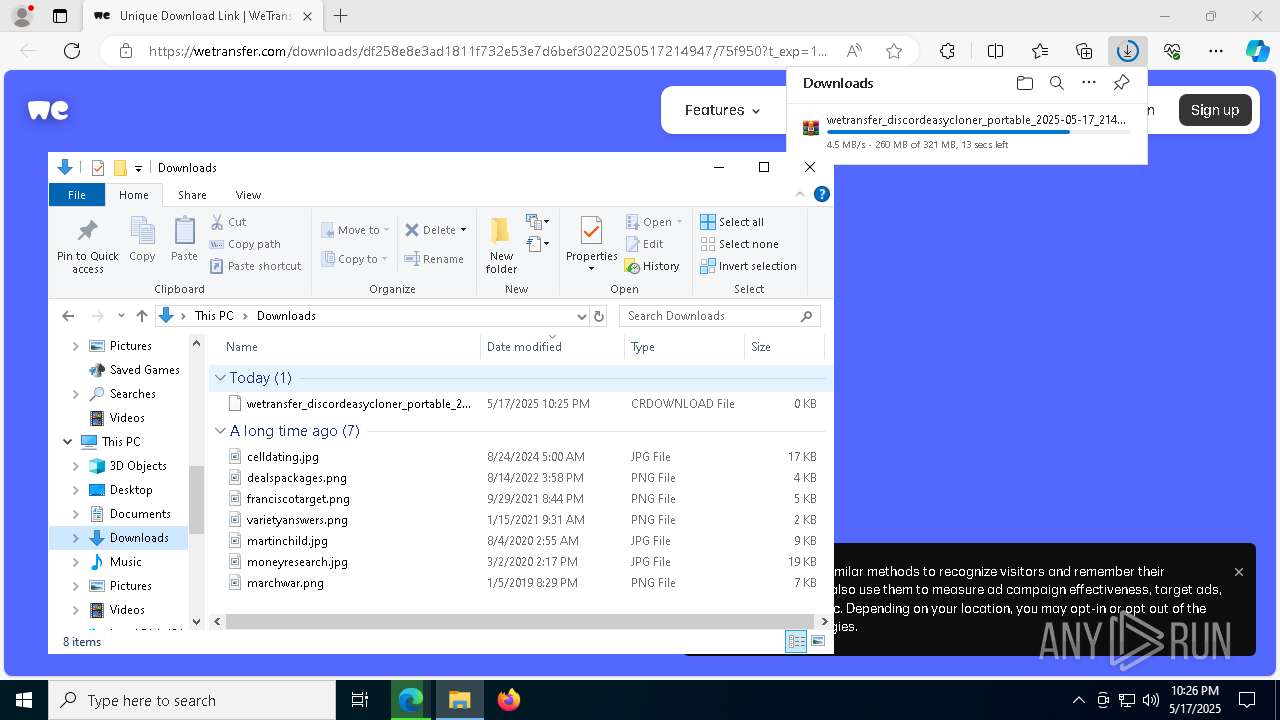The image size is (1280, 720).
Task: Open the Favorites list icon
Action: (1040, 51)
